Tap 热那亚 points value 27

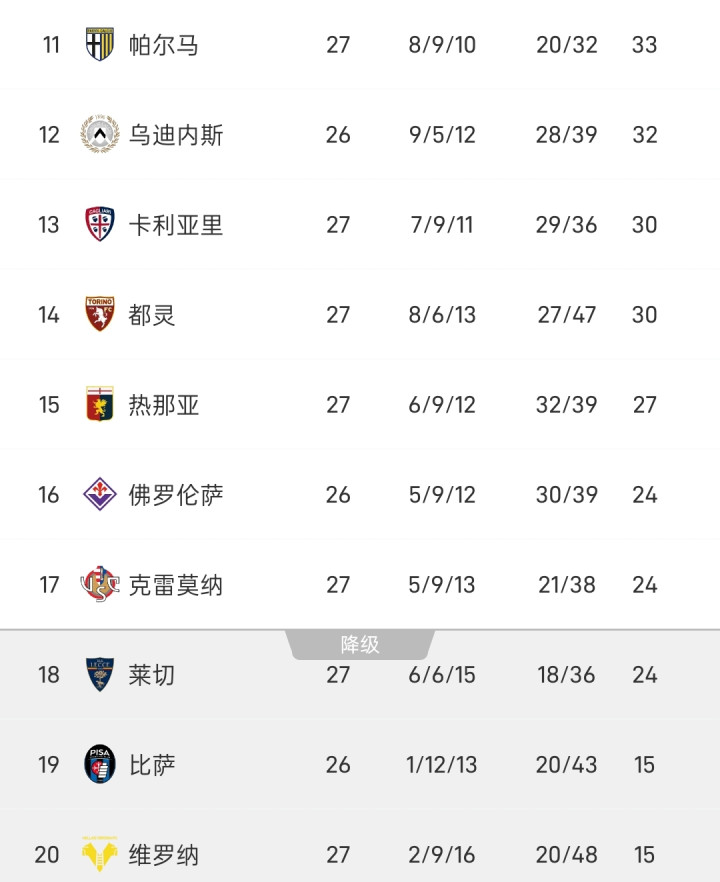tap(645, 405)
